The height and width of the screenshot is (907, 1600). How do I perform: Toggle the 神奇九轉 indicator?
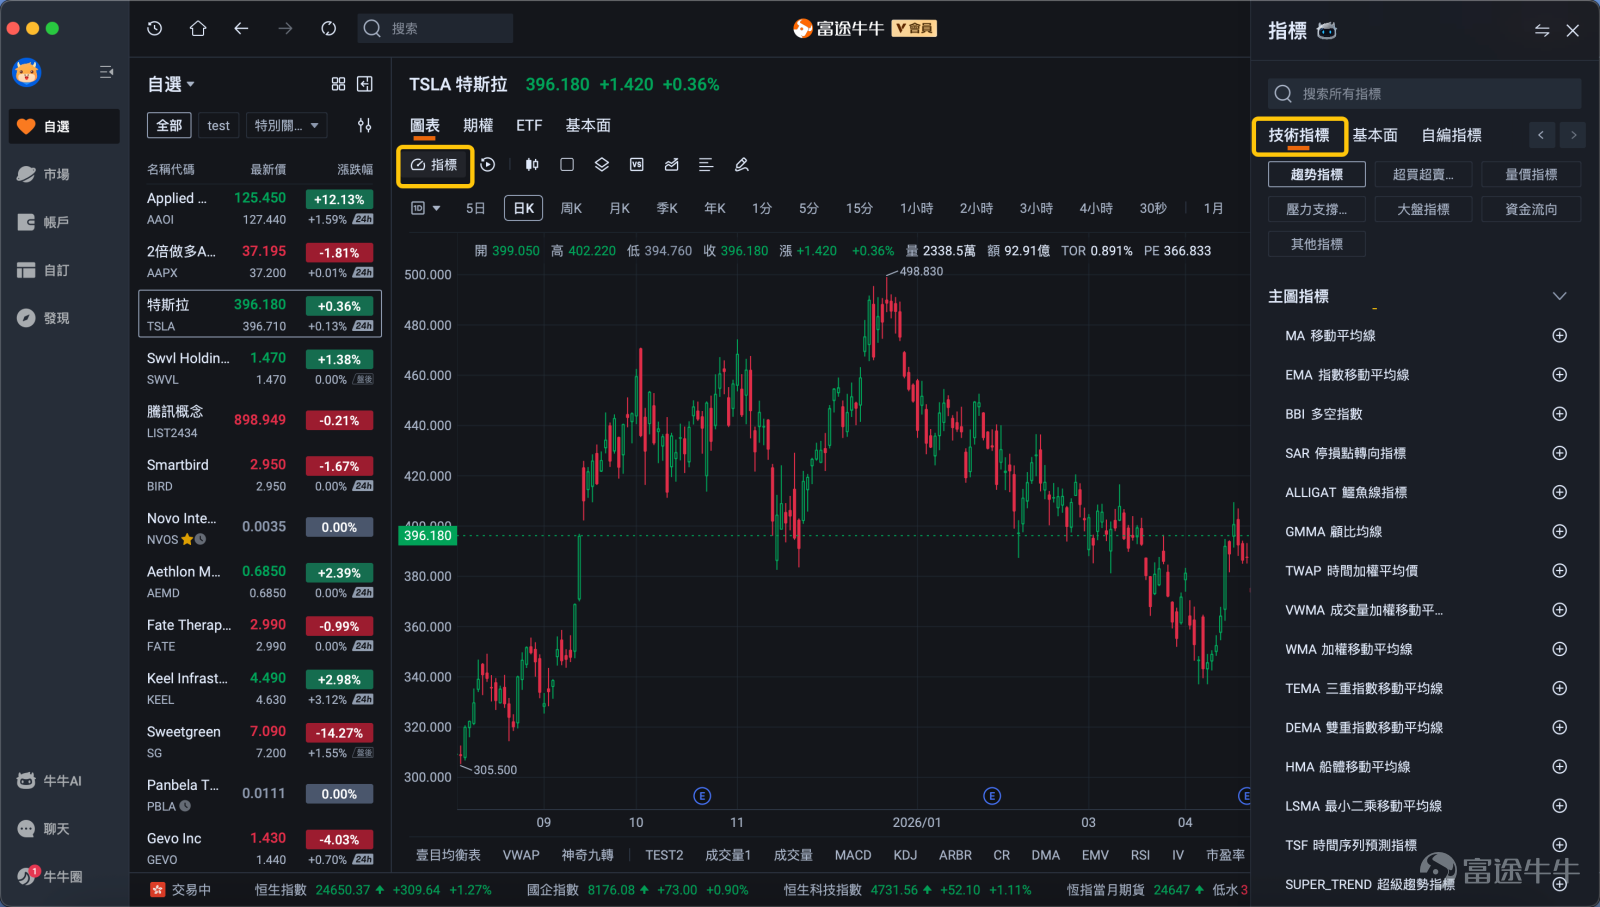click(x=588, y=855)
